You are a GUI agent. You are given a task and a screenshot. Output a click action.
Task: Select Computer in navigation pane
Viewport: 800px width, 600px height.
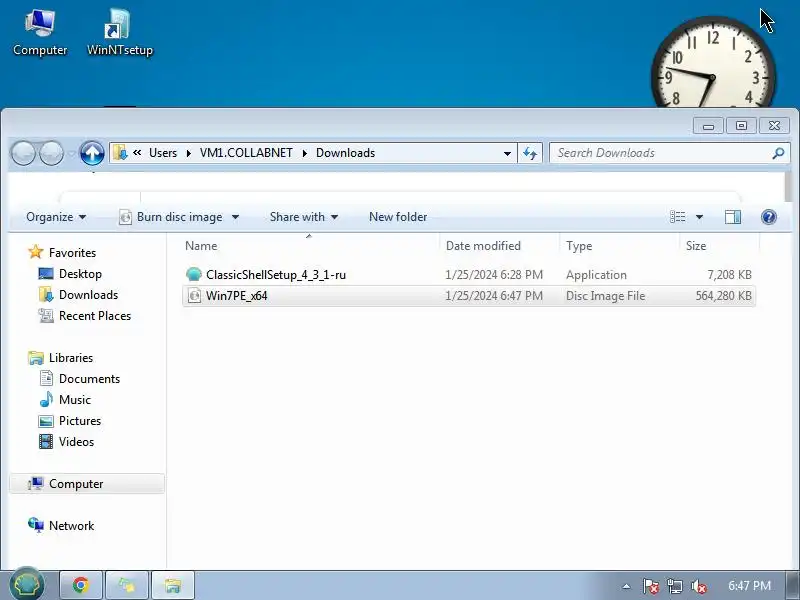point(87,484)
